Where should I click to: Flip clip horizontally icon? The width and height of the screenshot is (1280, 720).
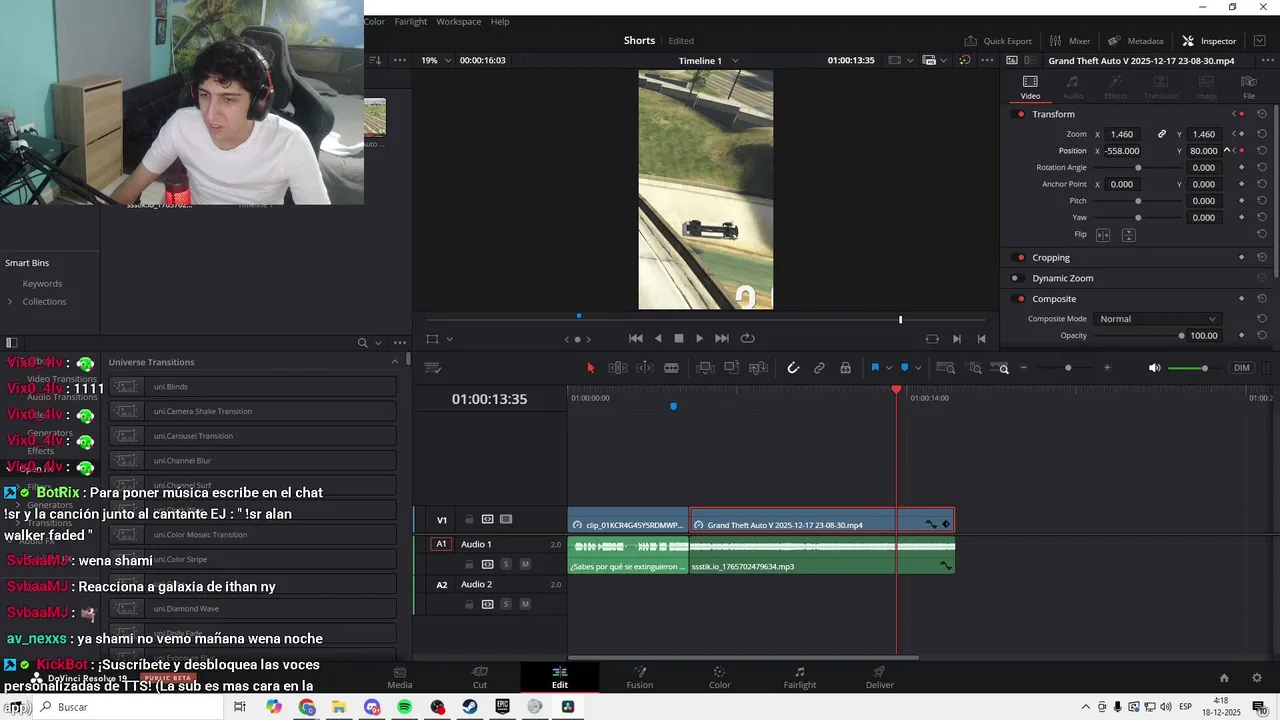point(1103,235)
